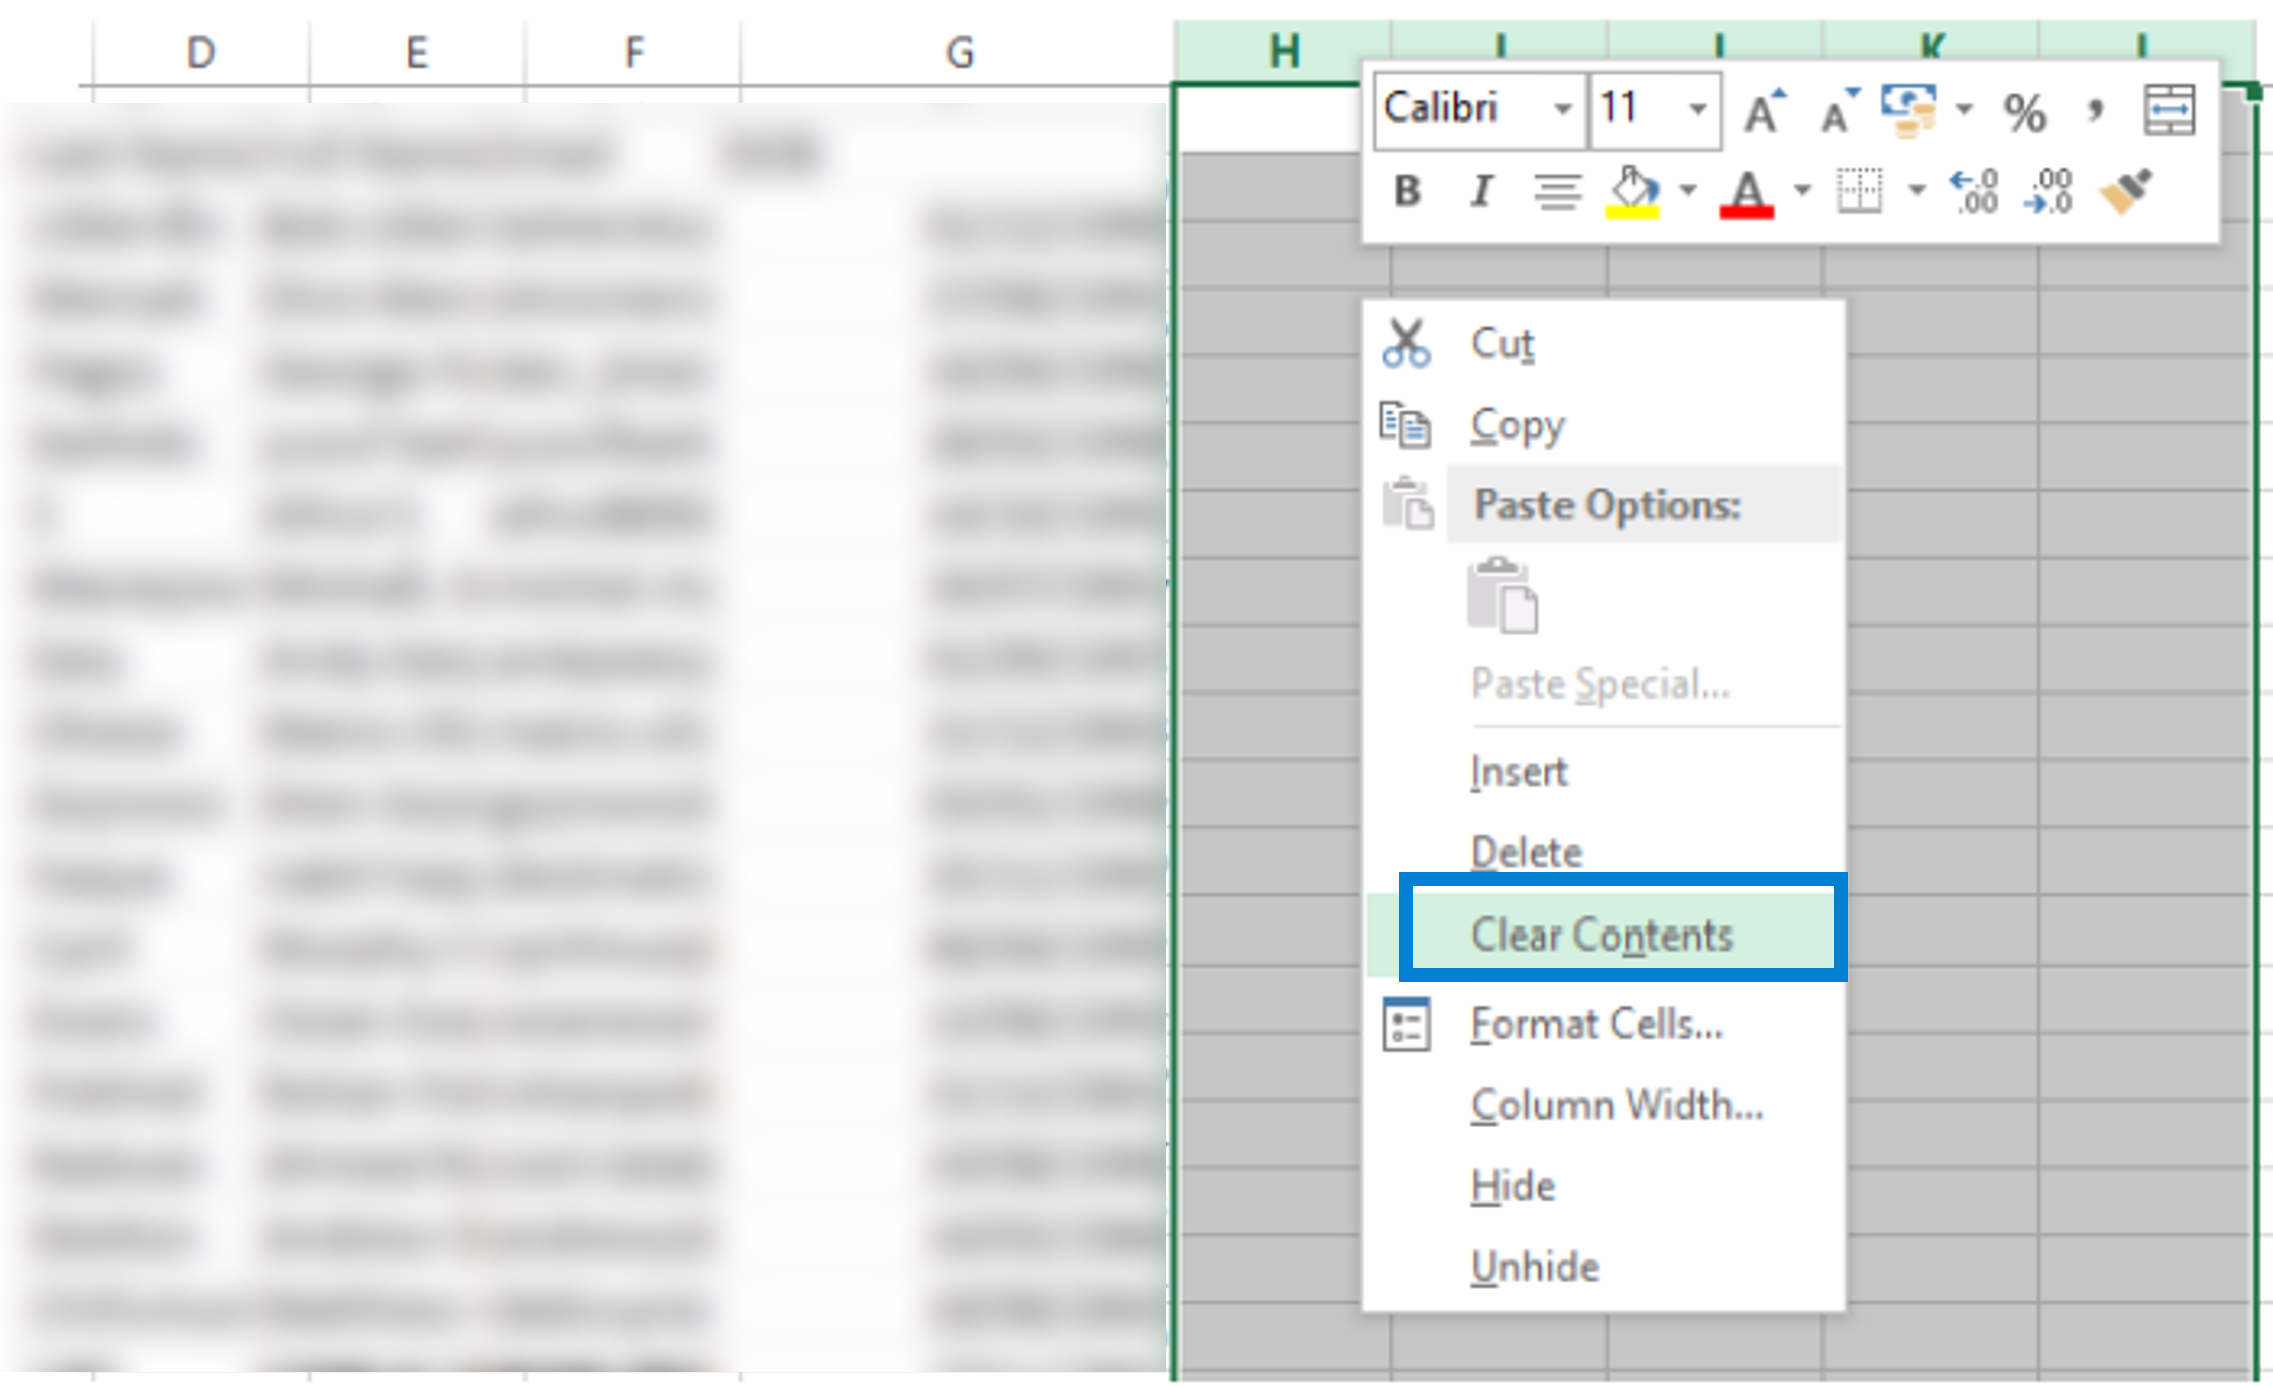This screenshot has height=1385, width=2273.
Task: Open borders dropdown arrow
Action: (1916, 189)
